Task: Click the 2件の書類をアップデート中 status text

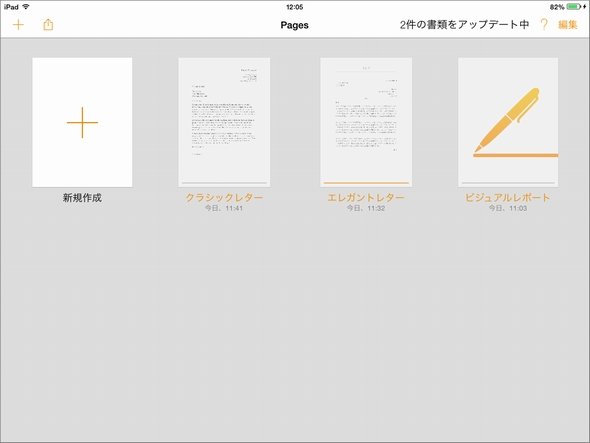Action: 464,25
